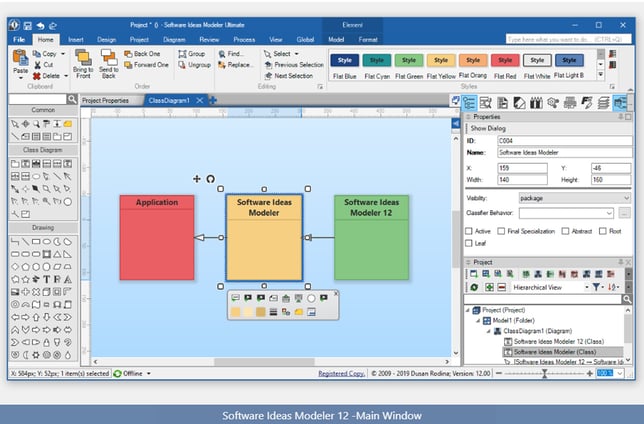Click the blue plus to add diagram tab
The height and width of the screenshot is (424, 644).
click(213, 100)
